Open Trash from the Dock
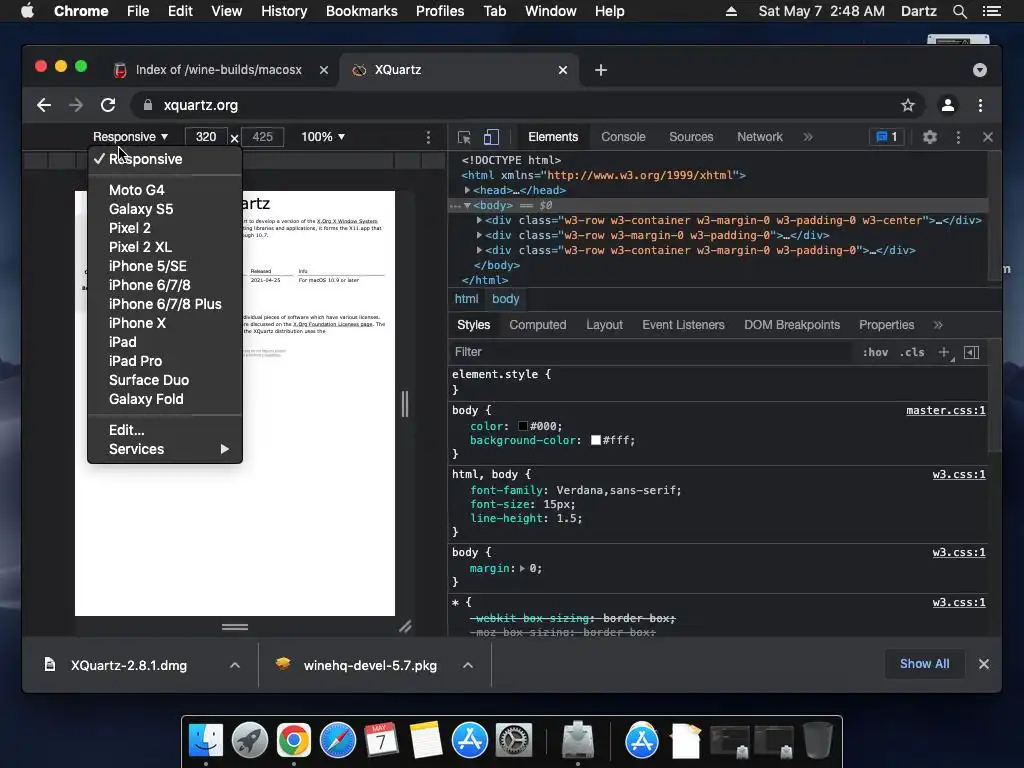 (818, 741)
